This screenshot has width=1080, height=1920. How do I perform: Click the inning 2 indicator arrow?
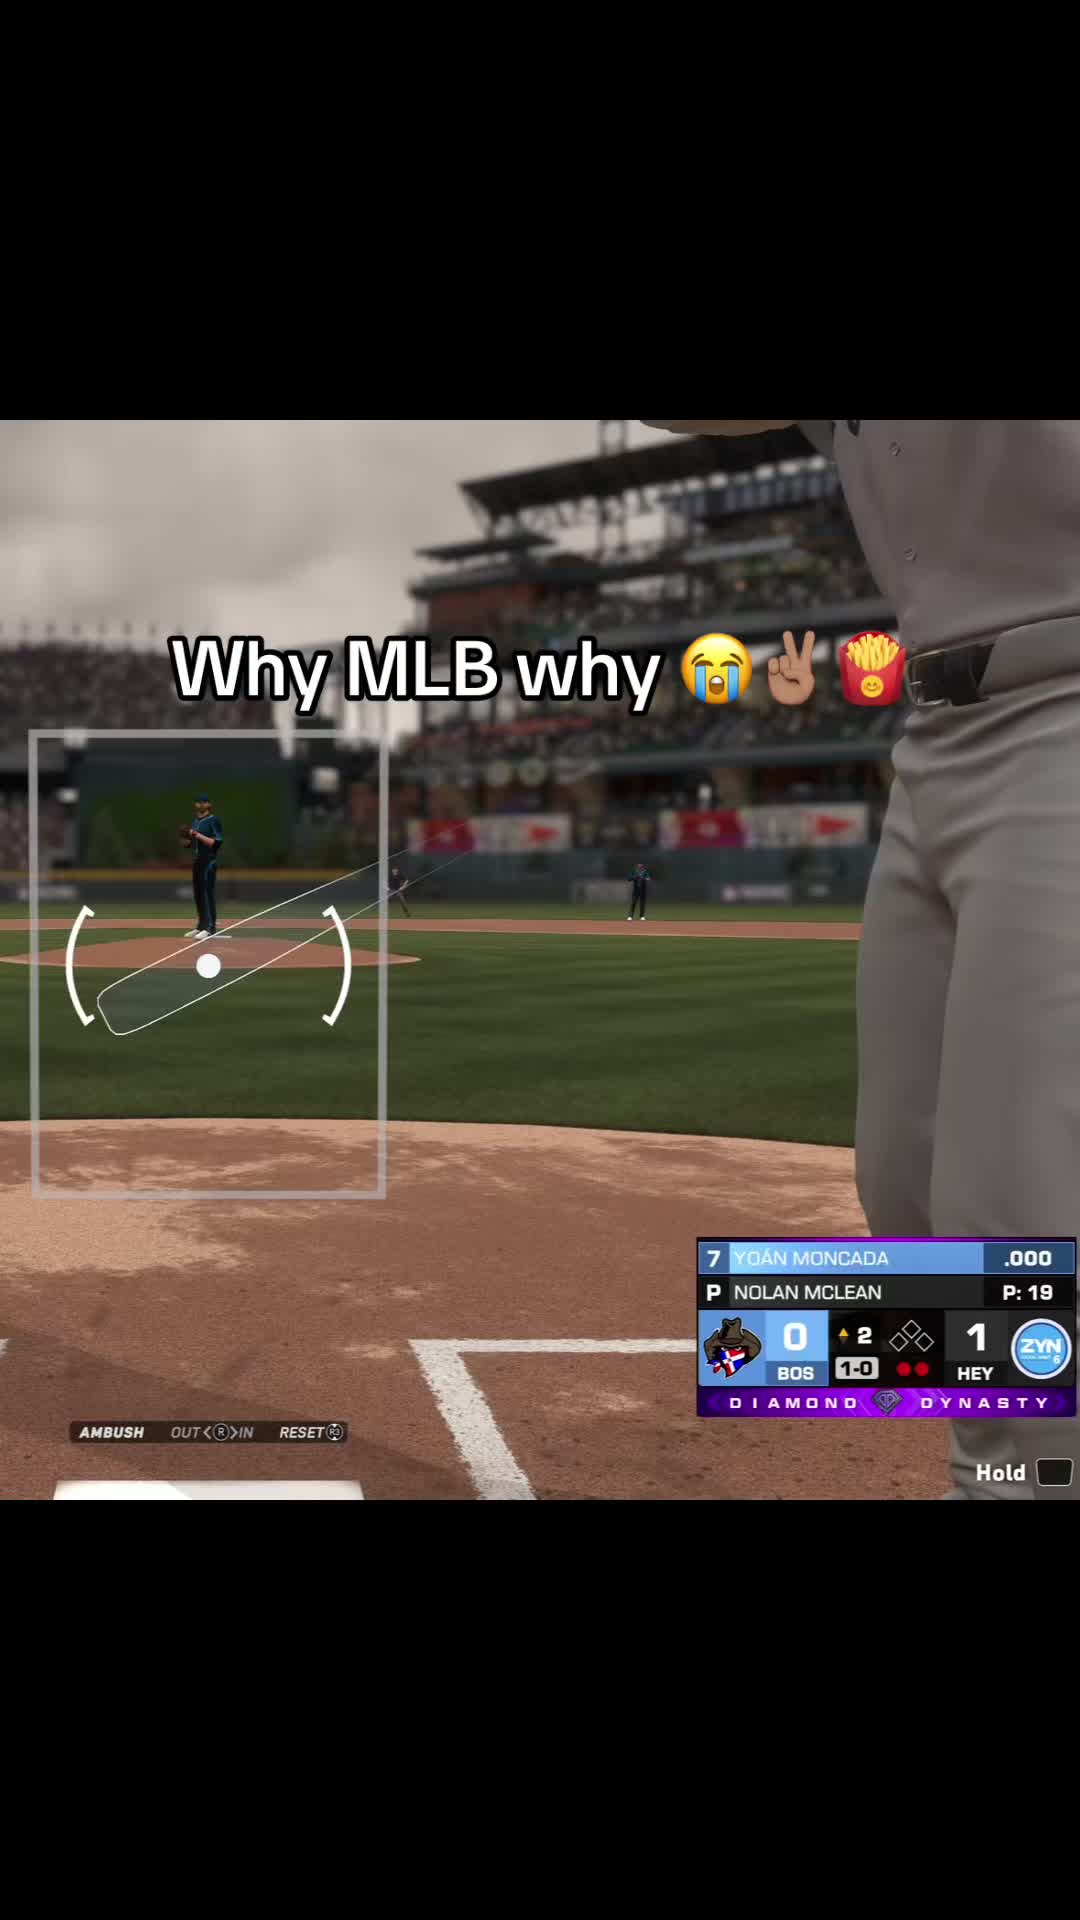[843, 1335]
